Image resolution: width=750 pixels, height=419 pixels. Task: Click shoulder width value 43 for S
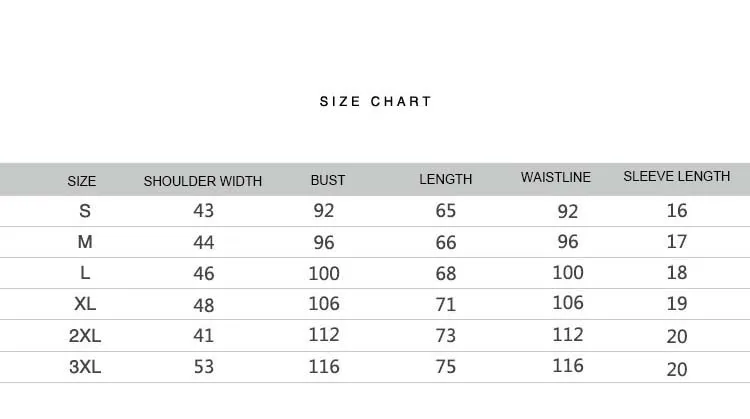point(204,210)
